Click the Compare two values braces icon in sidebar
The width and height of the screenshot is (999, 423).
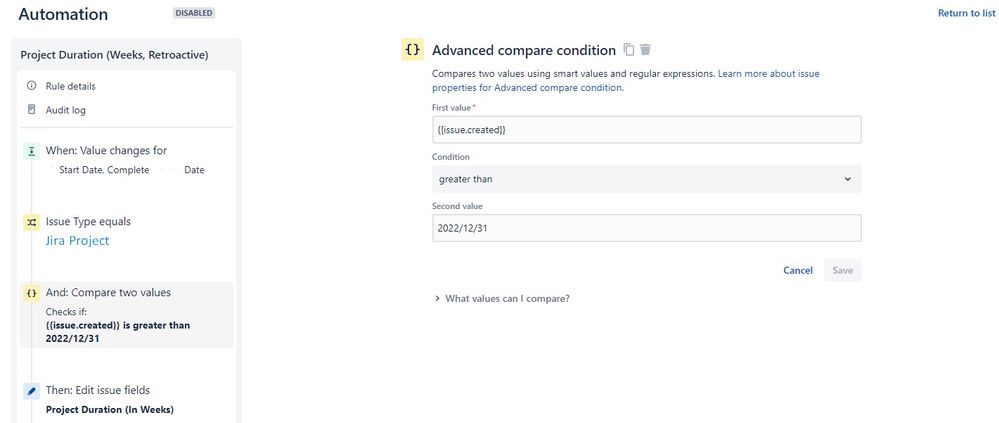[x=32, y=293]
